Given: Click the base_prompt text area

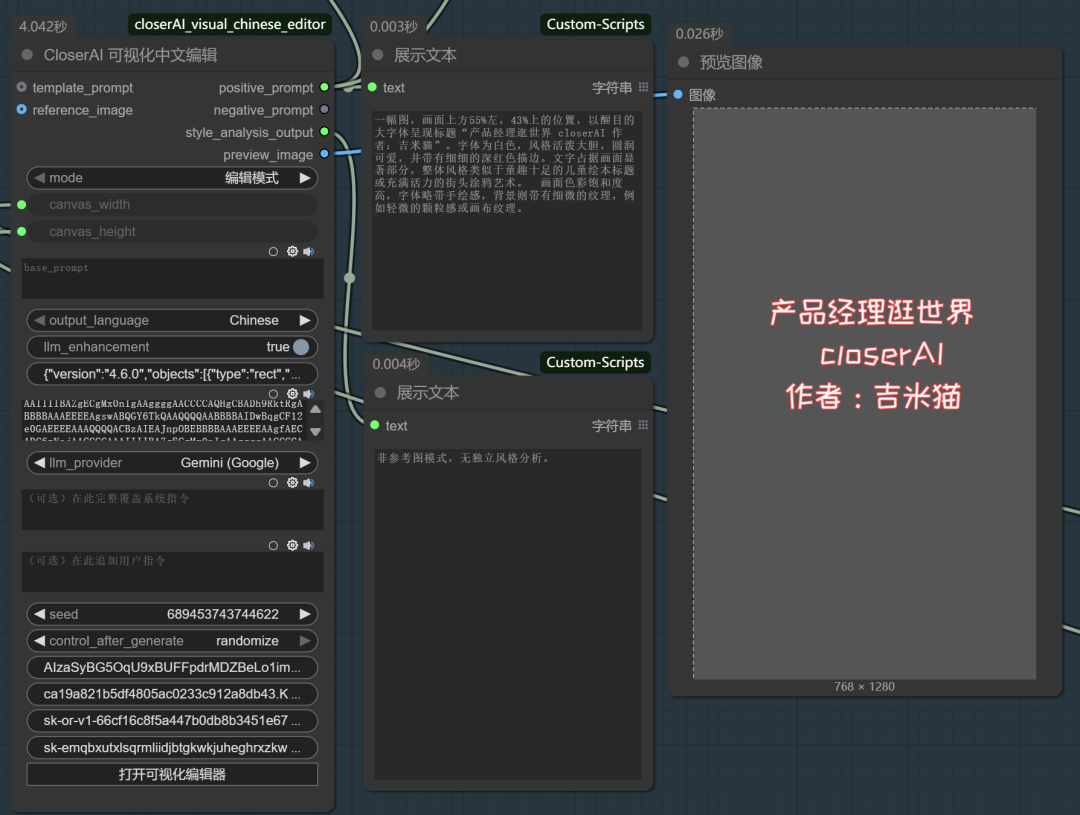Looking at the screenshot, I should pos(172,279).
